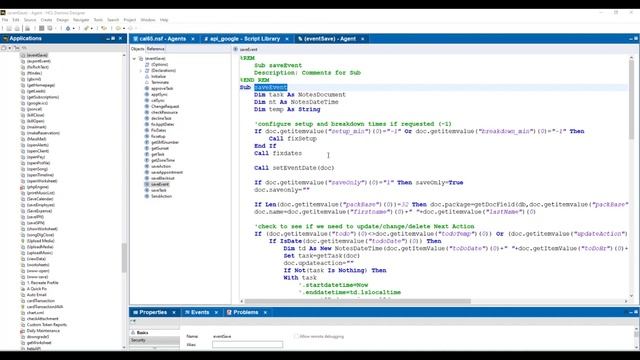Select saveTask in objects tree
The width and height of the screenshot is (640, 360).
[x=159, y=190]
